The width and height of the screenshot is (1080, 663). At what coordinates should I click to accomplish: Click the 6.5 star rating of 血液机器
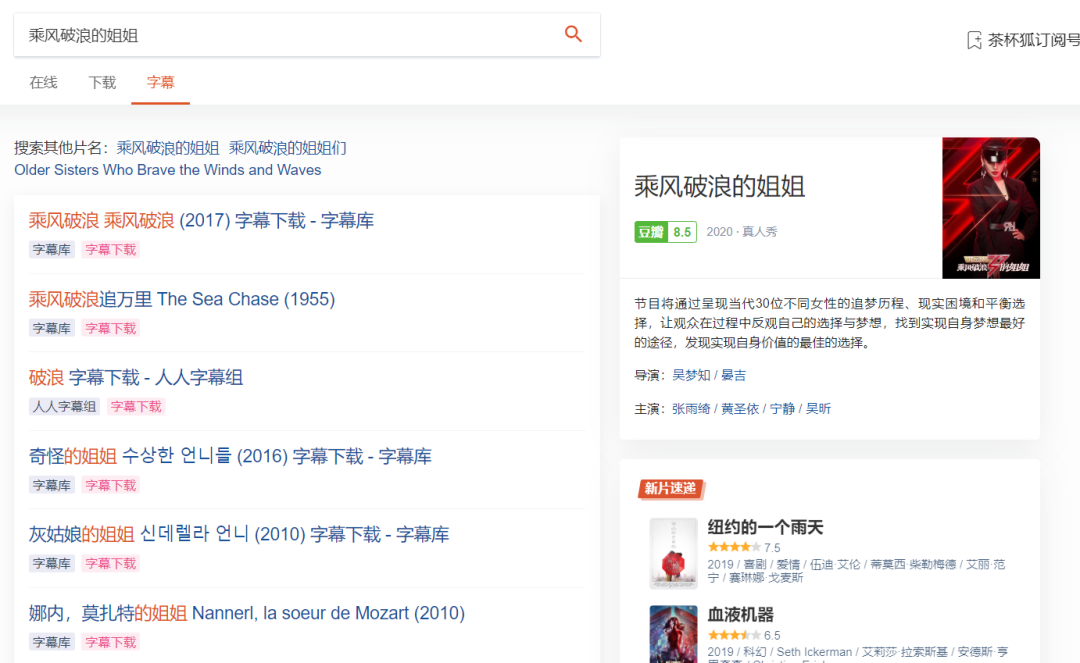click(x=744, y=635)
